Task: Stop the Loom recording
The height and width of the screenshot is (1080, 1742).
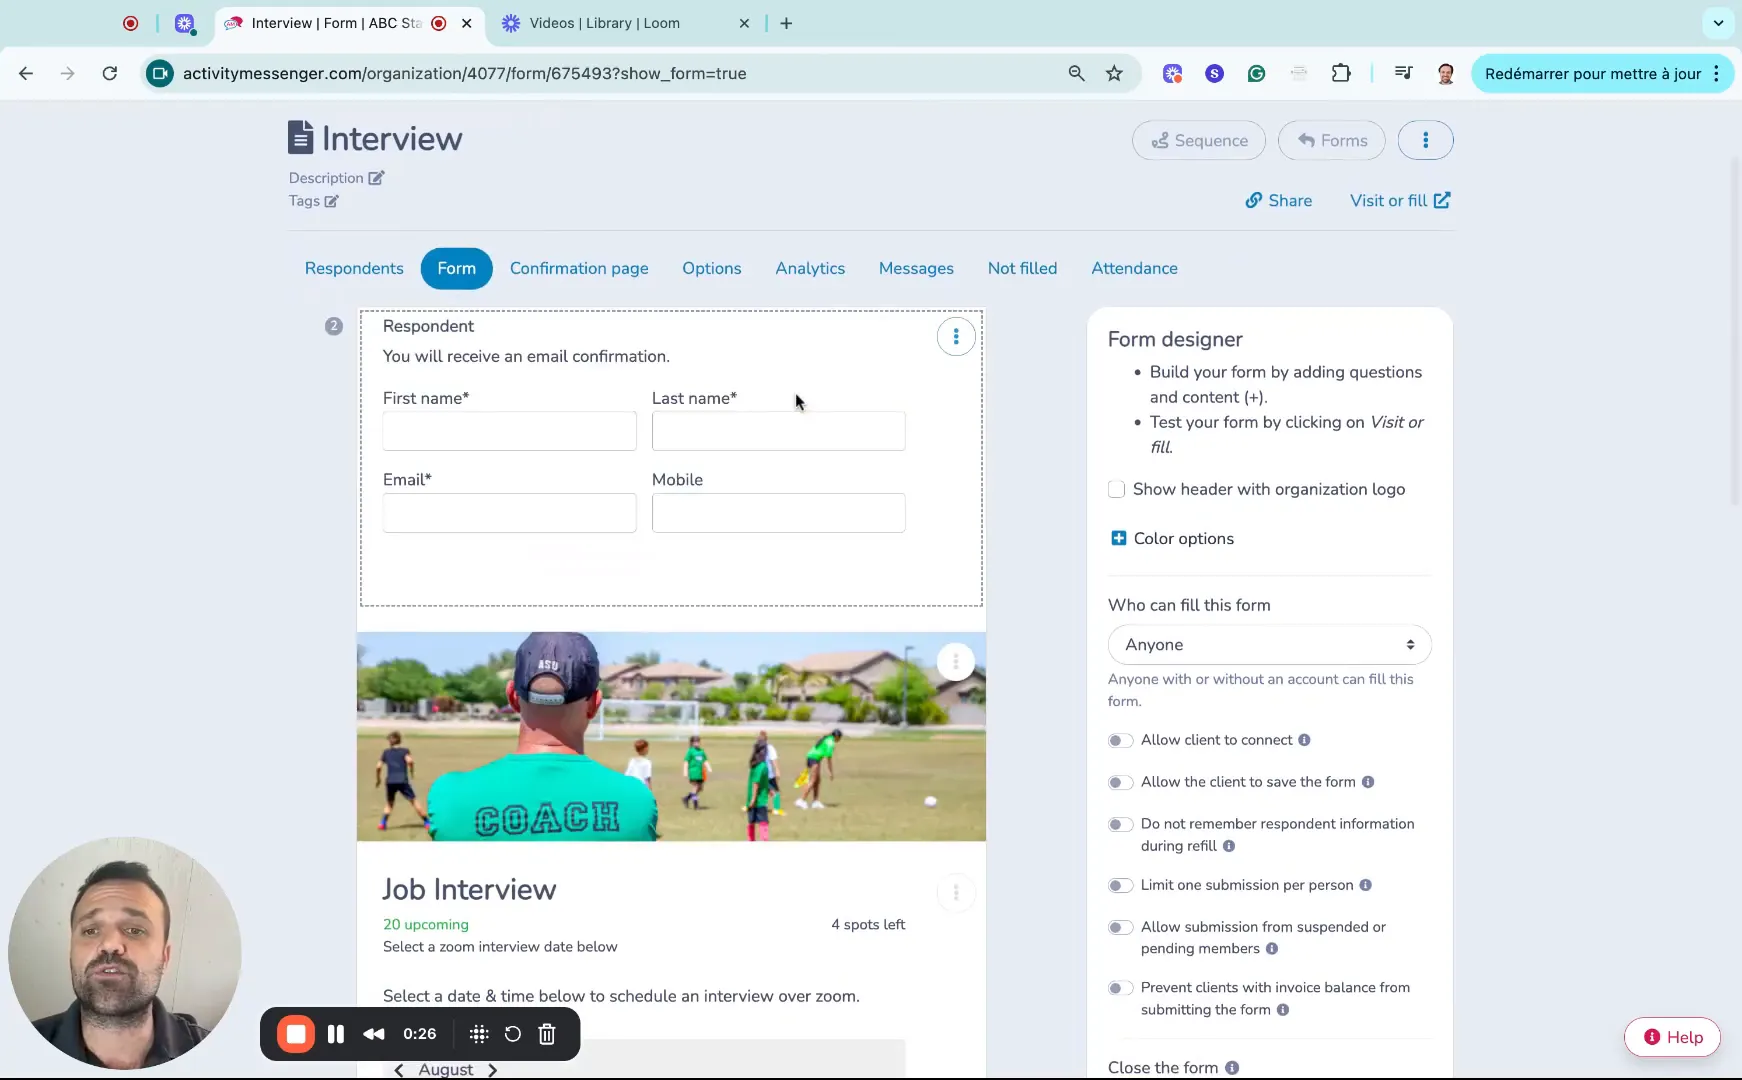Action: (x=296, y=1034)
